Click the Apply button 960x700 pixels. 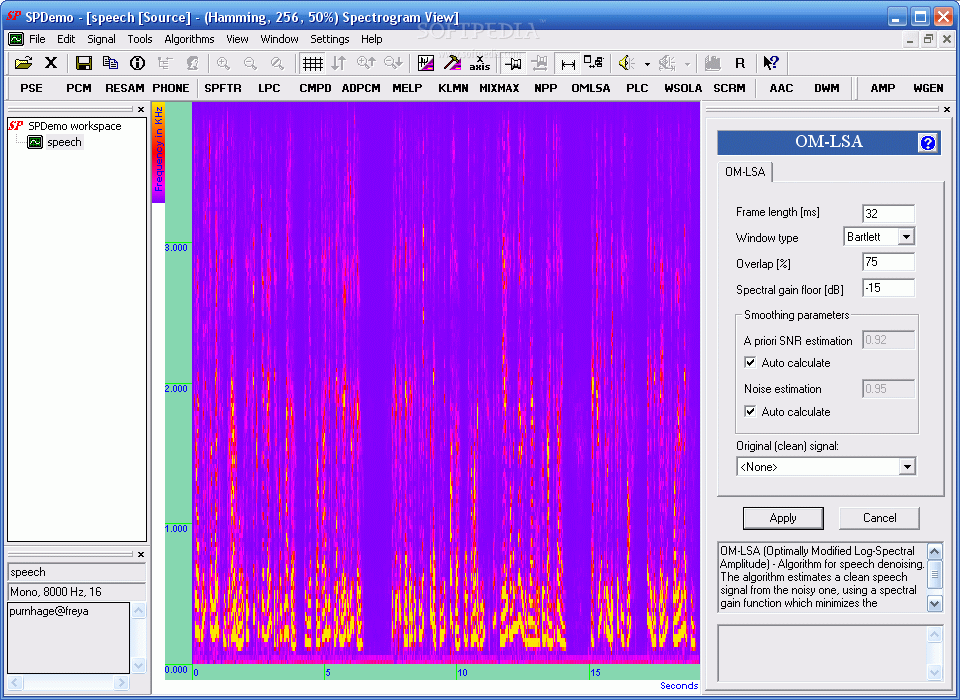pos(783,518)
